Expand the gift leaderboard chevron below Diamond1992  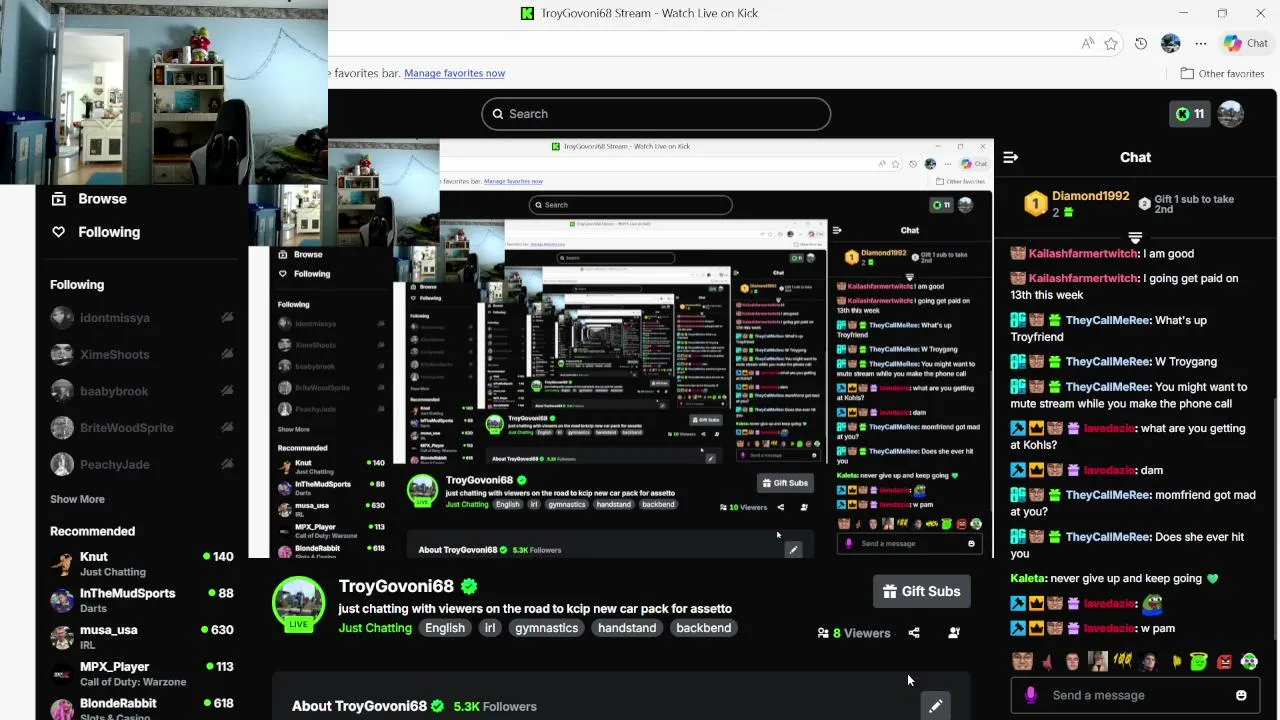[1135, 238]
